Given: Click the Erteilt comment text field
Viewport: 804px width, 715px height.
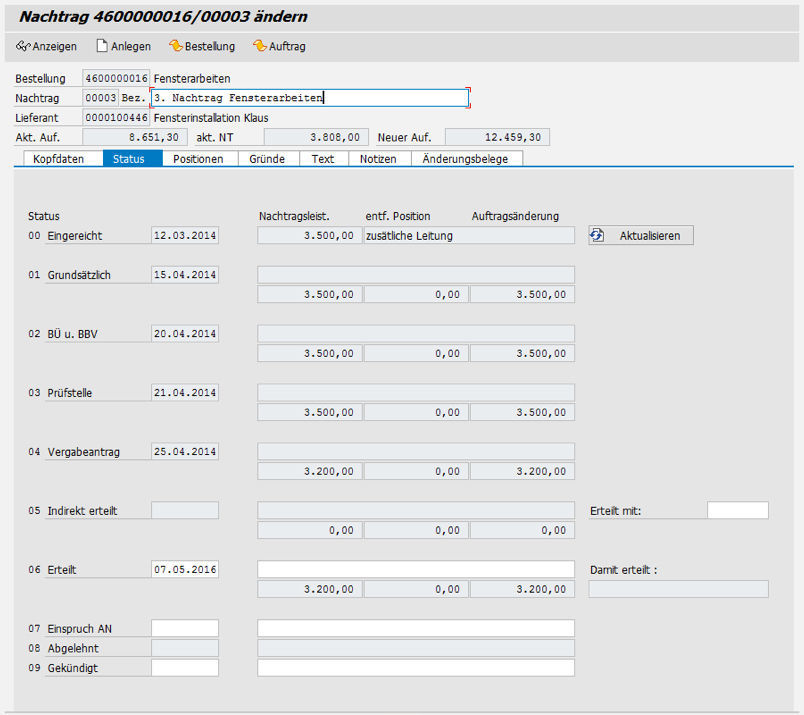Looking at the screenshot, I should [416, 569].
